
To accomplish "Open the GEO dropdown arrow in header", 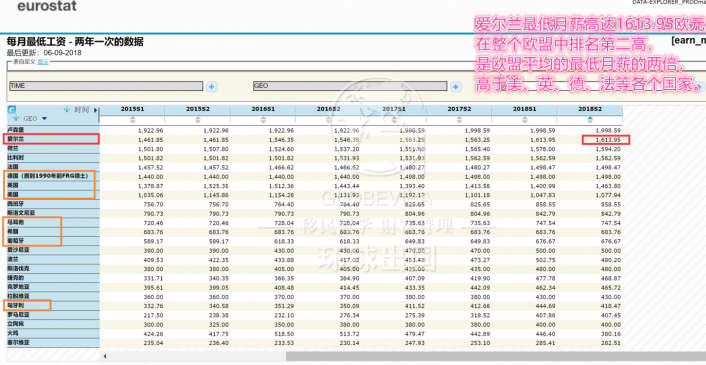I will pyautogui.click(x=44, y=119).
